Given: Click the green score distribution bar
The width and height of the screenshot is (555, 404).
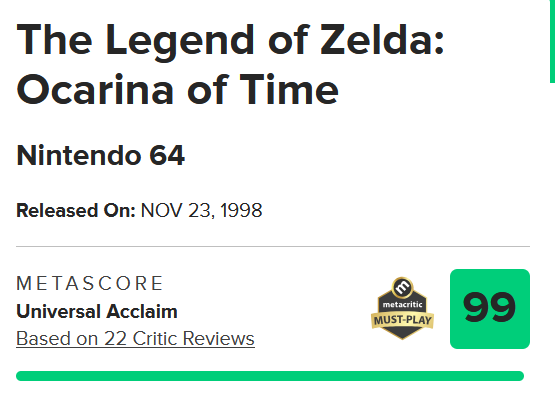Looking at the screenshot, I should (x=270, y=376).
